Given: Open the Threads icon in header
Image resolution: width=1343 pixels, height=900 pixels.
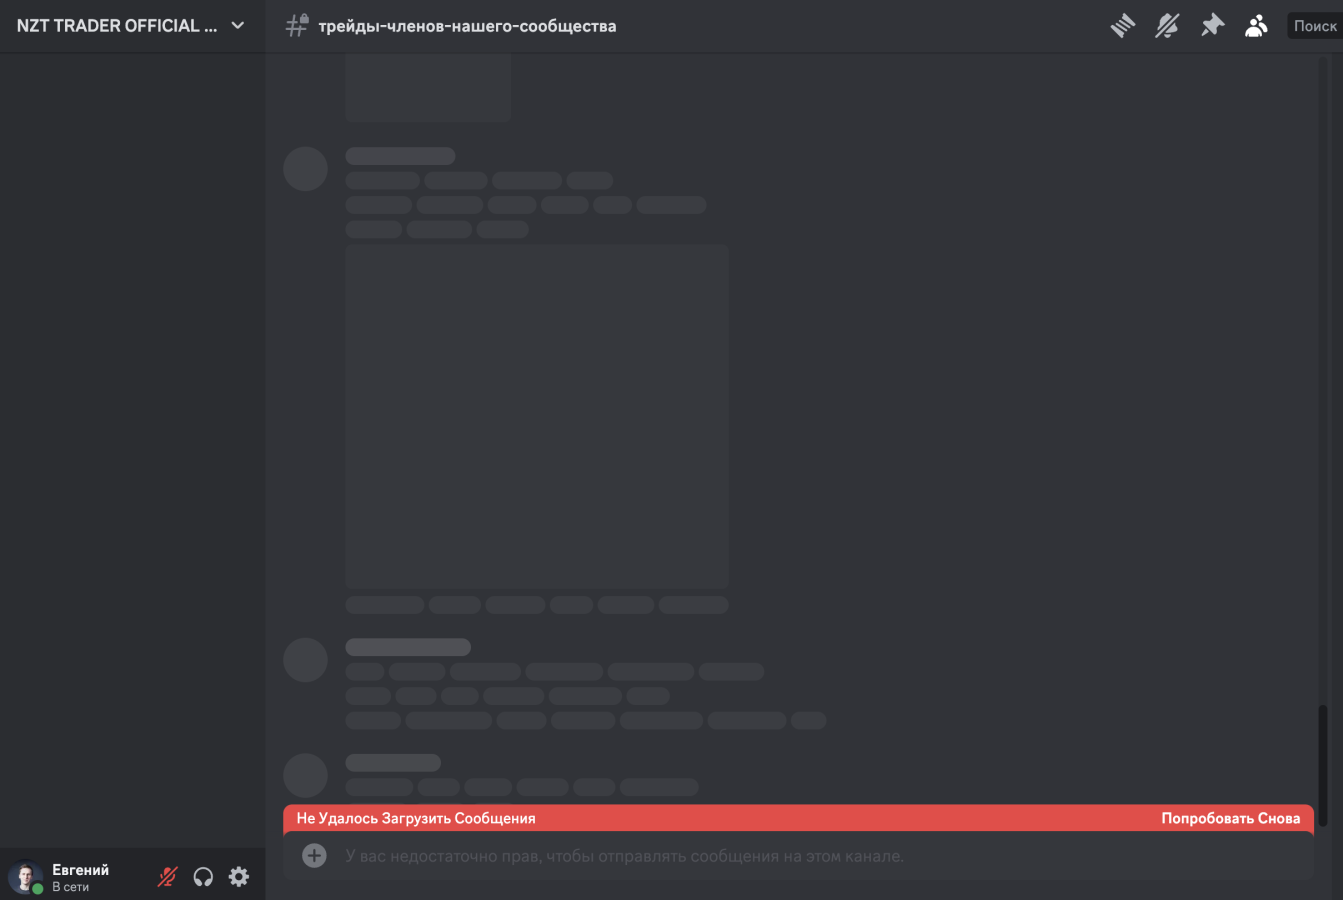Looking at the screenshot, I should (x=1123, y=26).
